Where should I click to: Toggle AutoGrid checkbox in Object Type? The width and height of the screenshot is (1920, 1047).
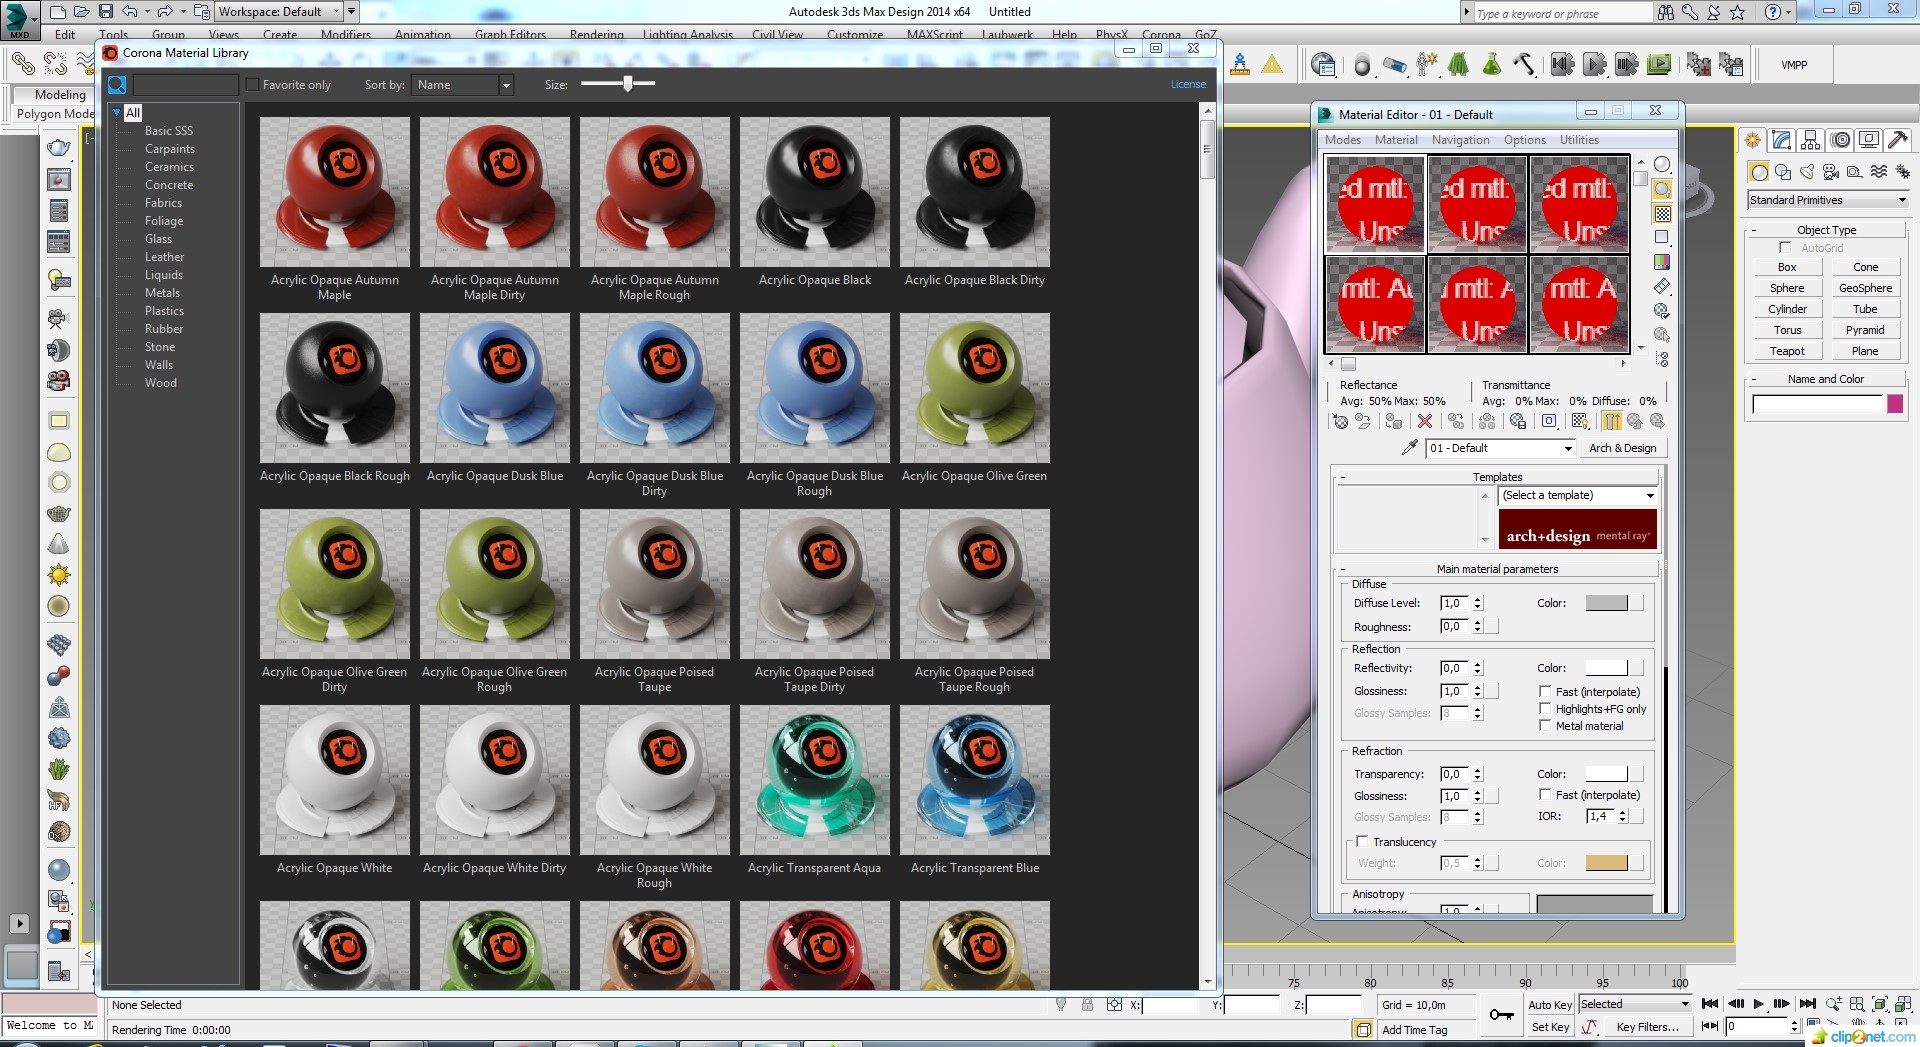click(1785, 247)
